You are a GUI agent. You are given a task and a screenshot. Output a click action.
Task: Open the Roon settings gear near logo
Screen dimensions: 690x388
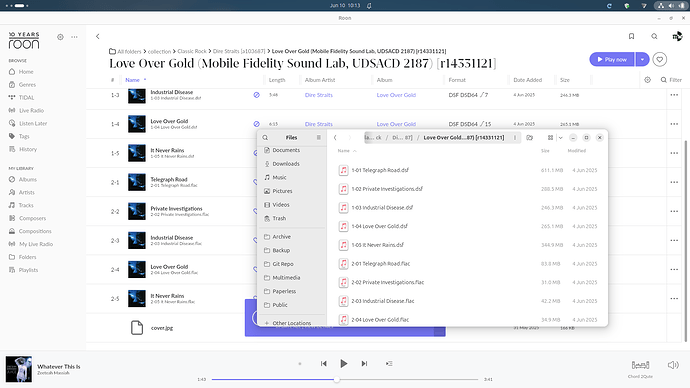(x=60, y=37)
